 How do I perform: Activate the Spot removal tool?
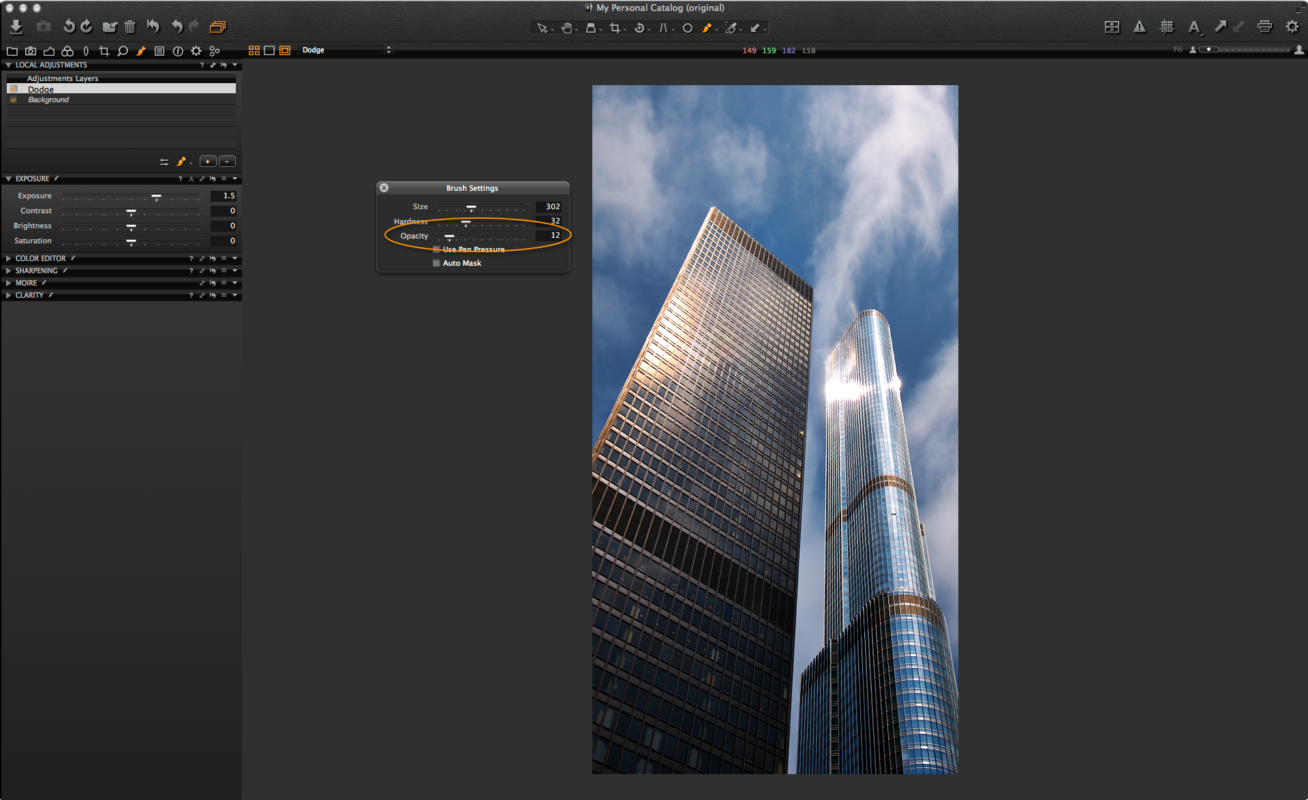pos(689,27)
